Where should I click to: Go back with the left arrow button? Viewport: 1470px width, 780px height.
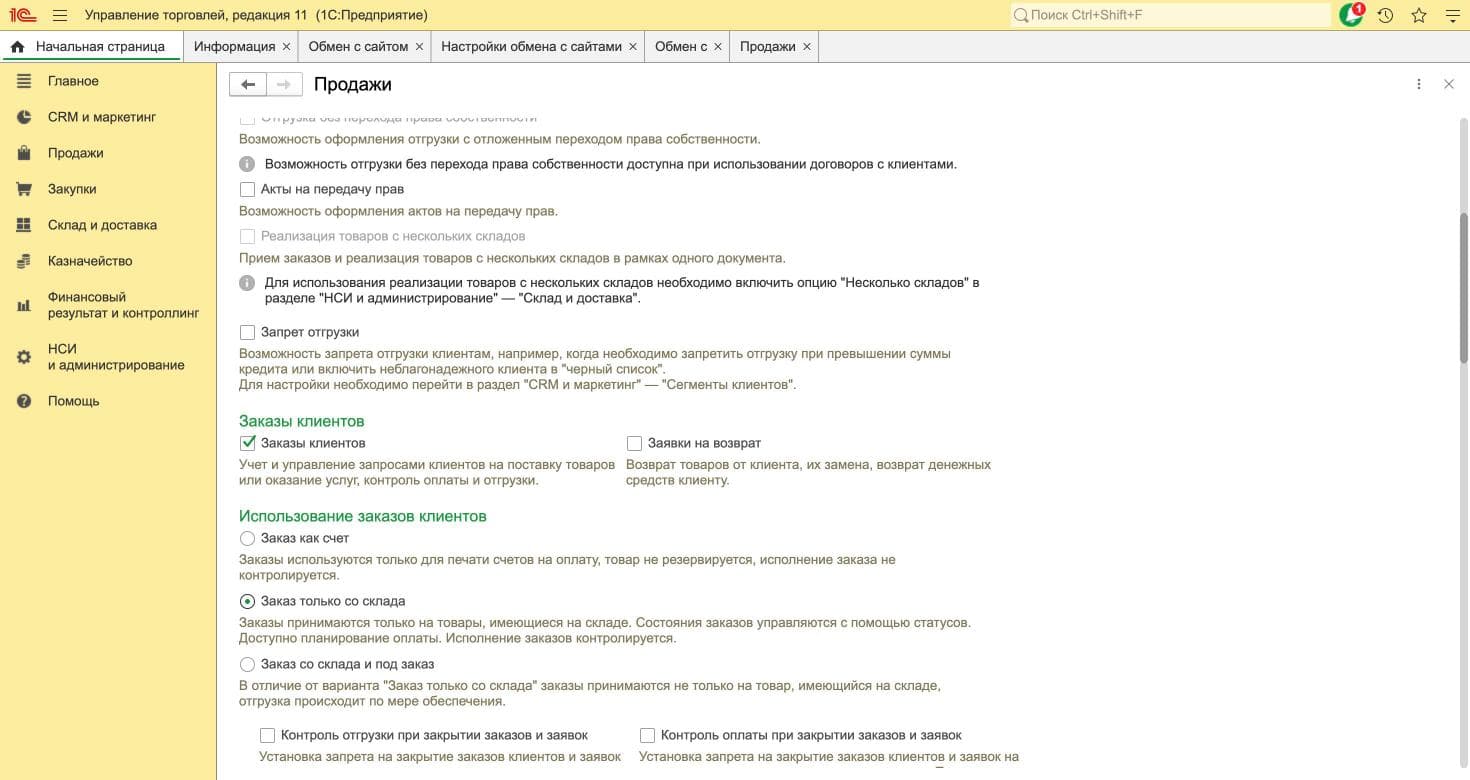click(x=248, y=85)
